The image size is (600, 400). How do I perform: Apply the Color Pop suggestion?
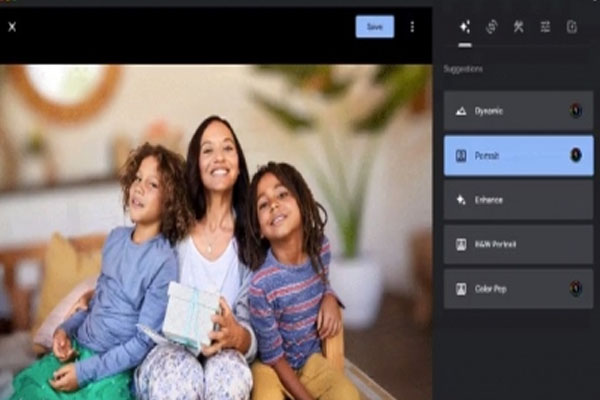518,289
